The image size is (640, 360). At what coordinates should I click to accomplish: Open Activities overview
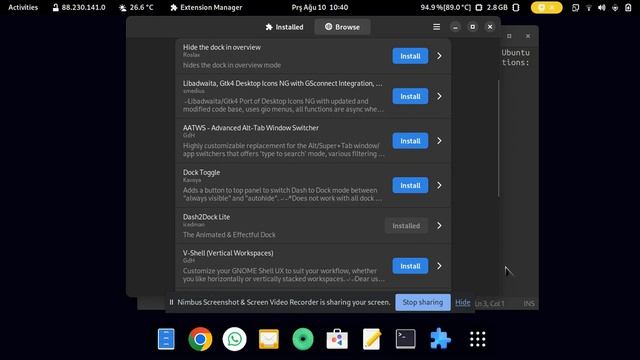pyautogui.click(x=23, y=7)
